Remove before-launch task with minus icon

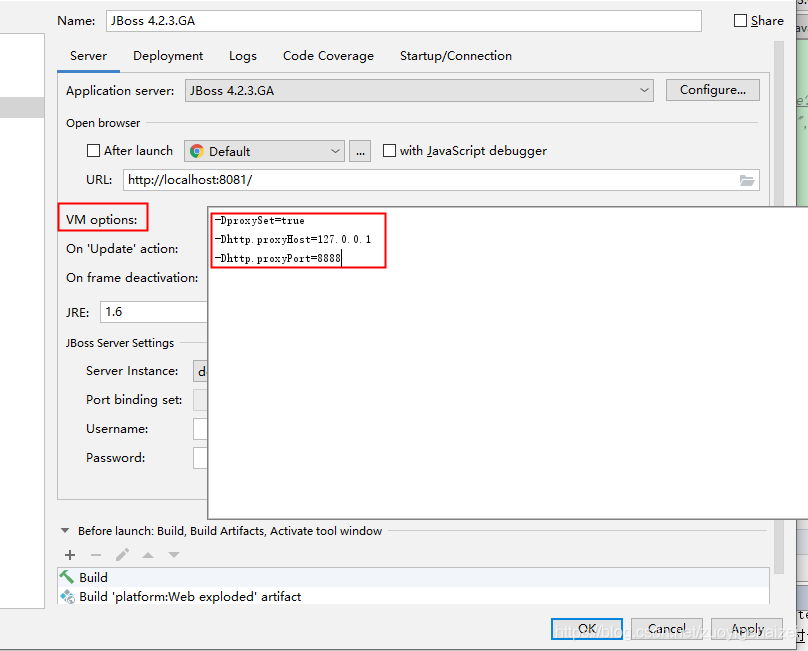point(96,555)
